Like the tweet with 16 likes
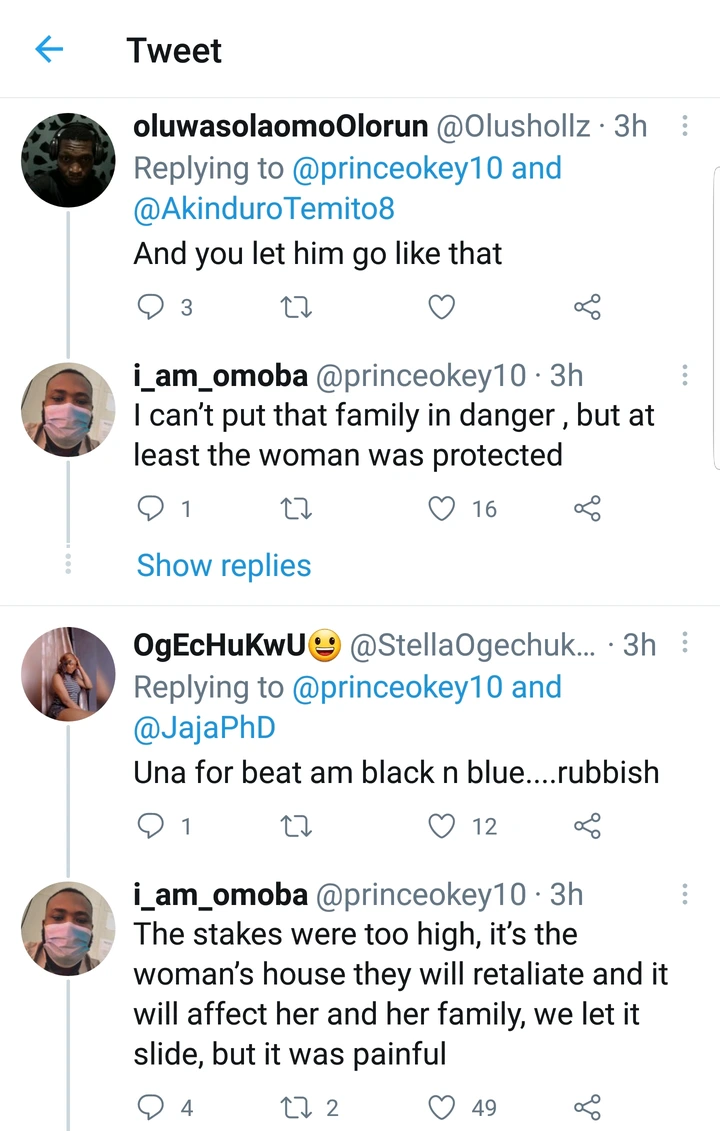 click(442, 509)
